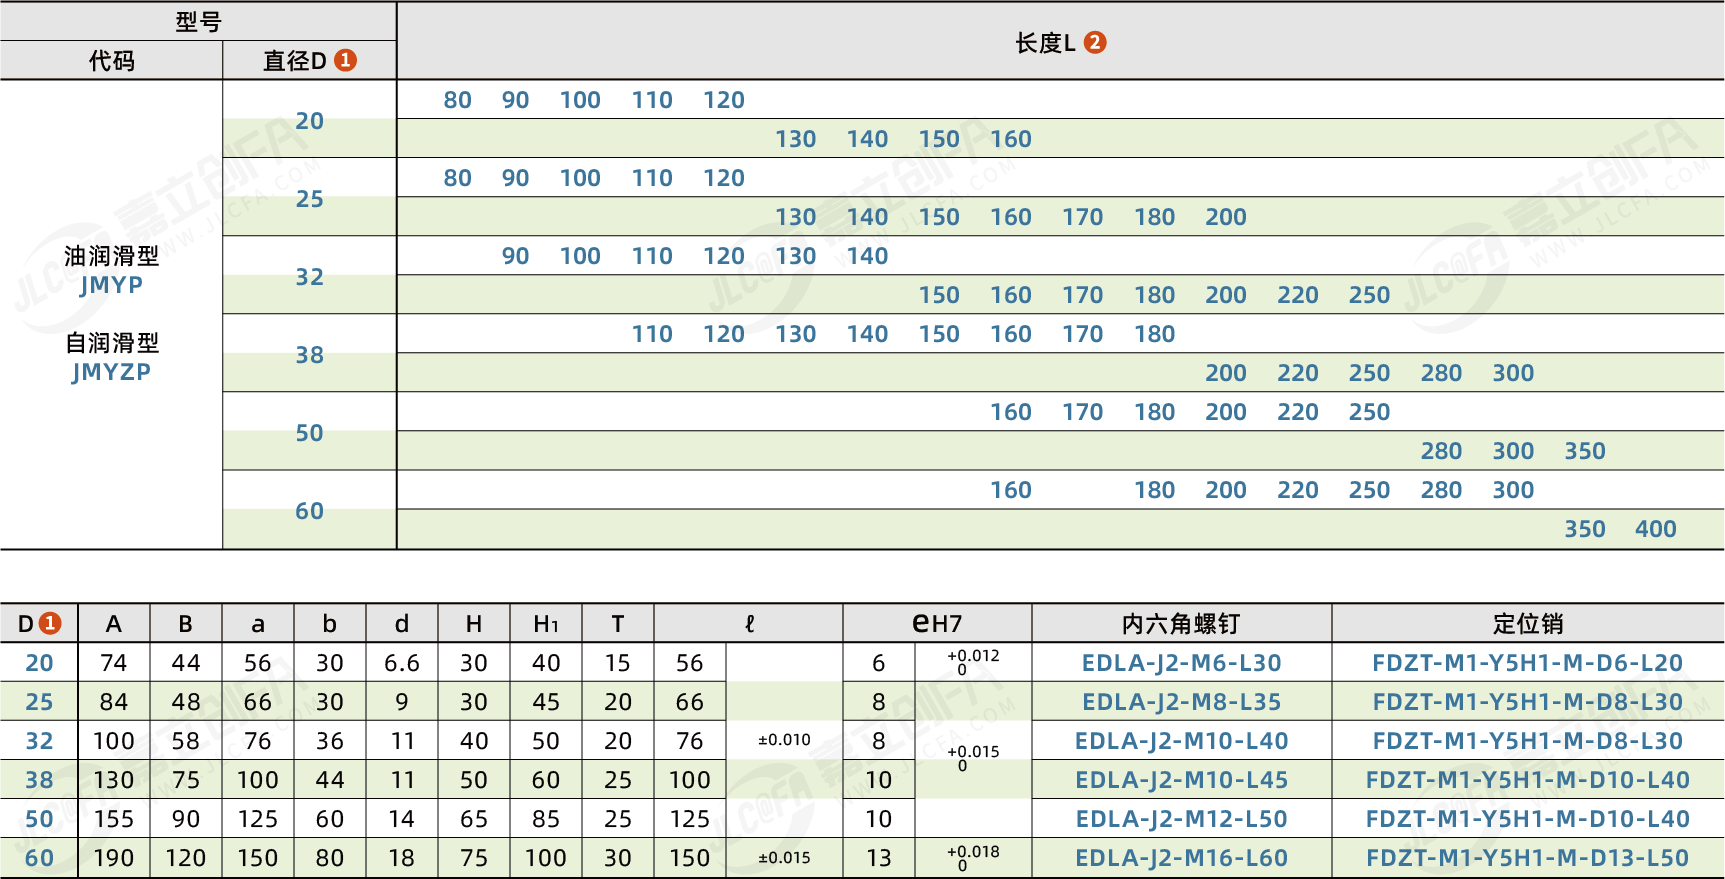Select diameter 60 in the top model table

(x=309, y=511)
